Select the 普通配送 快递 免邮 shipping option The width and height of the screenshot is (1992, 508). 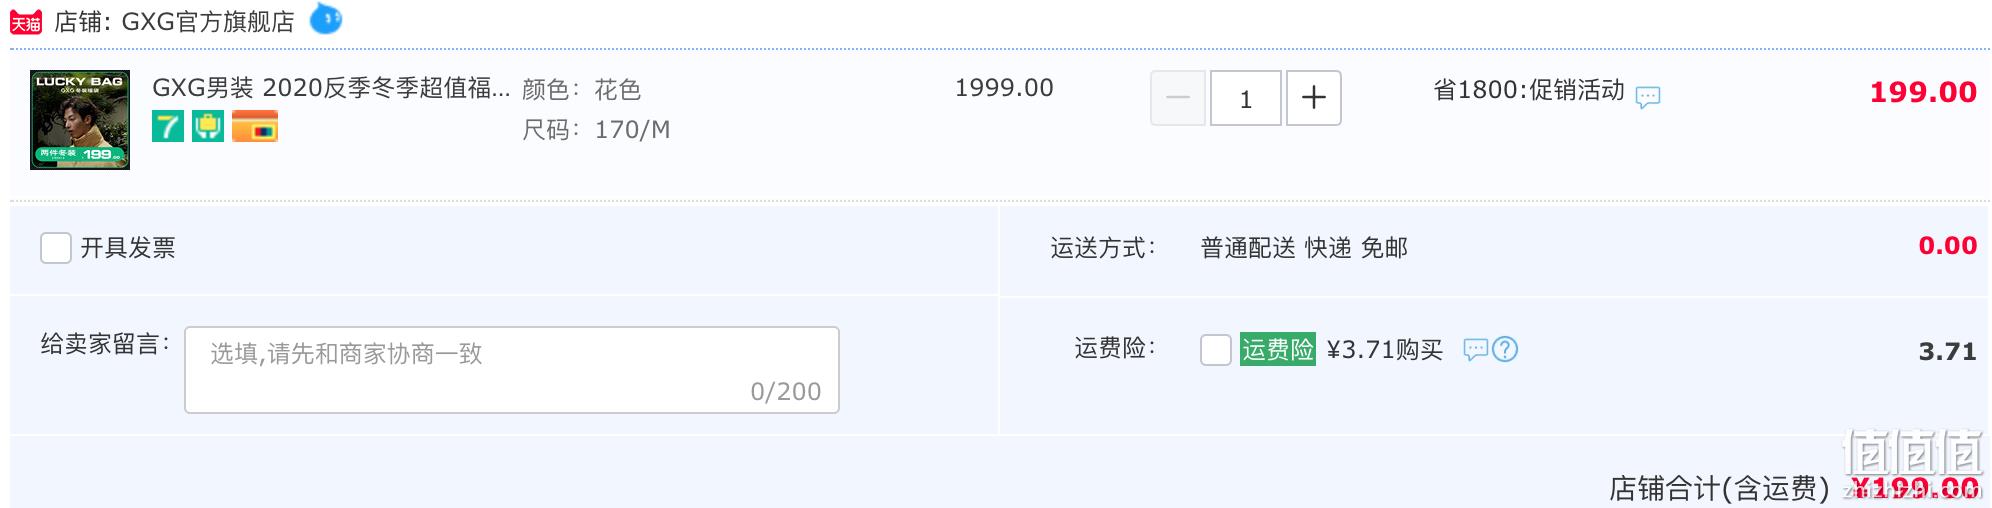[1304, 248]
